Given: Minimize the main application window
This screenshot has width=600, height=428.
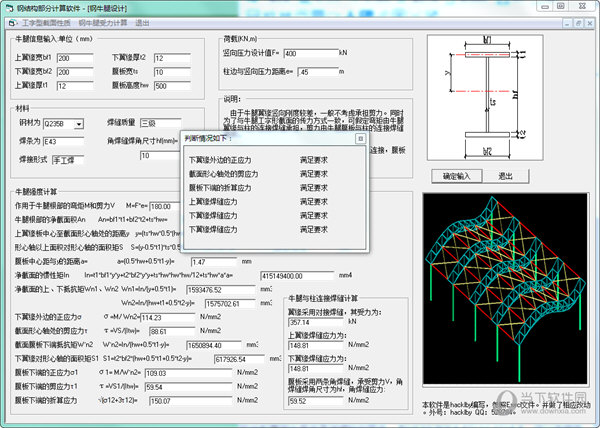Looking at the screenshot, I should [x=545, y=7].
